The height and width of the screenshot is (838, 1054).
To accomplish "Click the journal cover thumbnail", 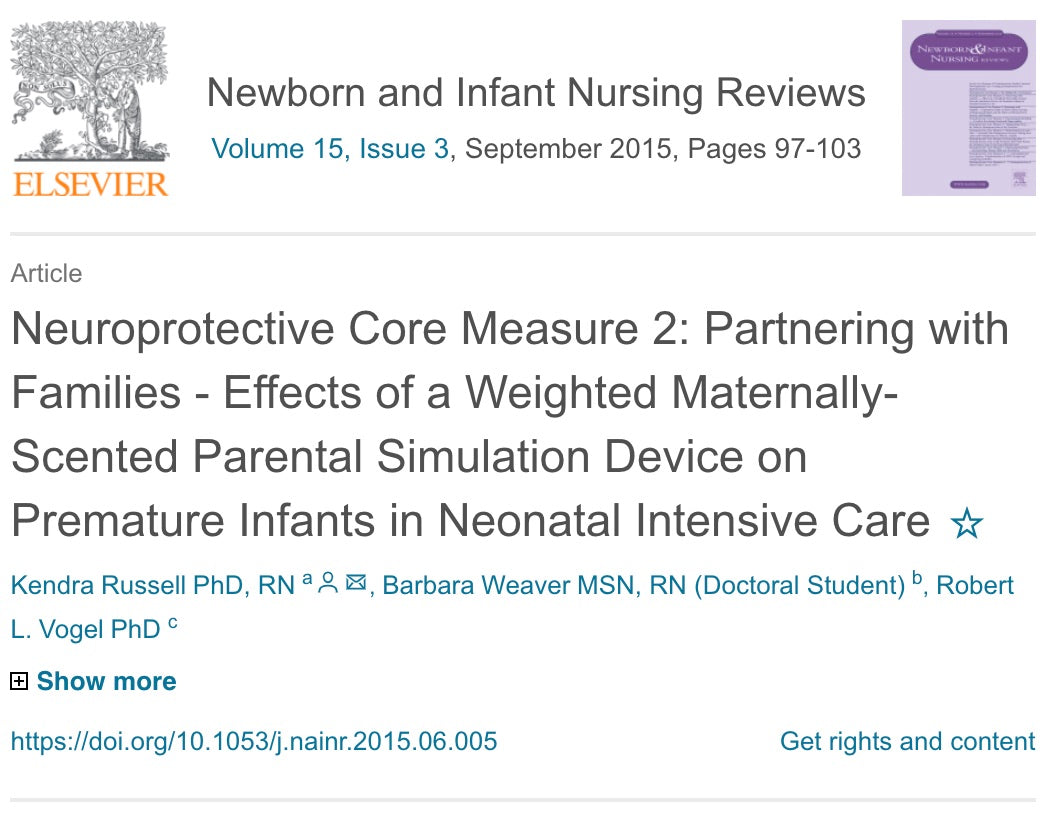I will coord(969,110).
